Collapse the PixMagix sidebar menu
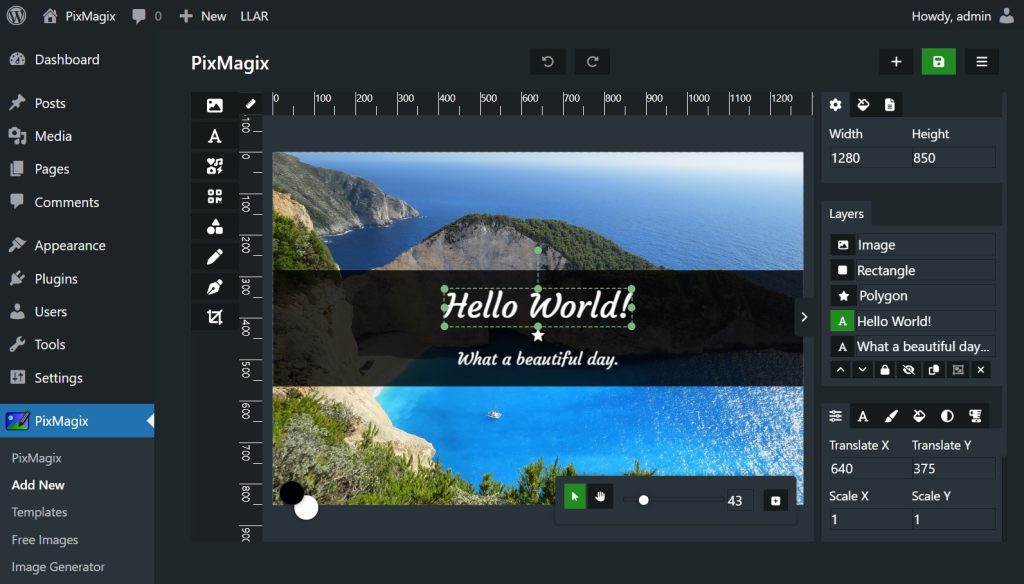 [x=148, y=421]
